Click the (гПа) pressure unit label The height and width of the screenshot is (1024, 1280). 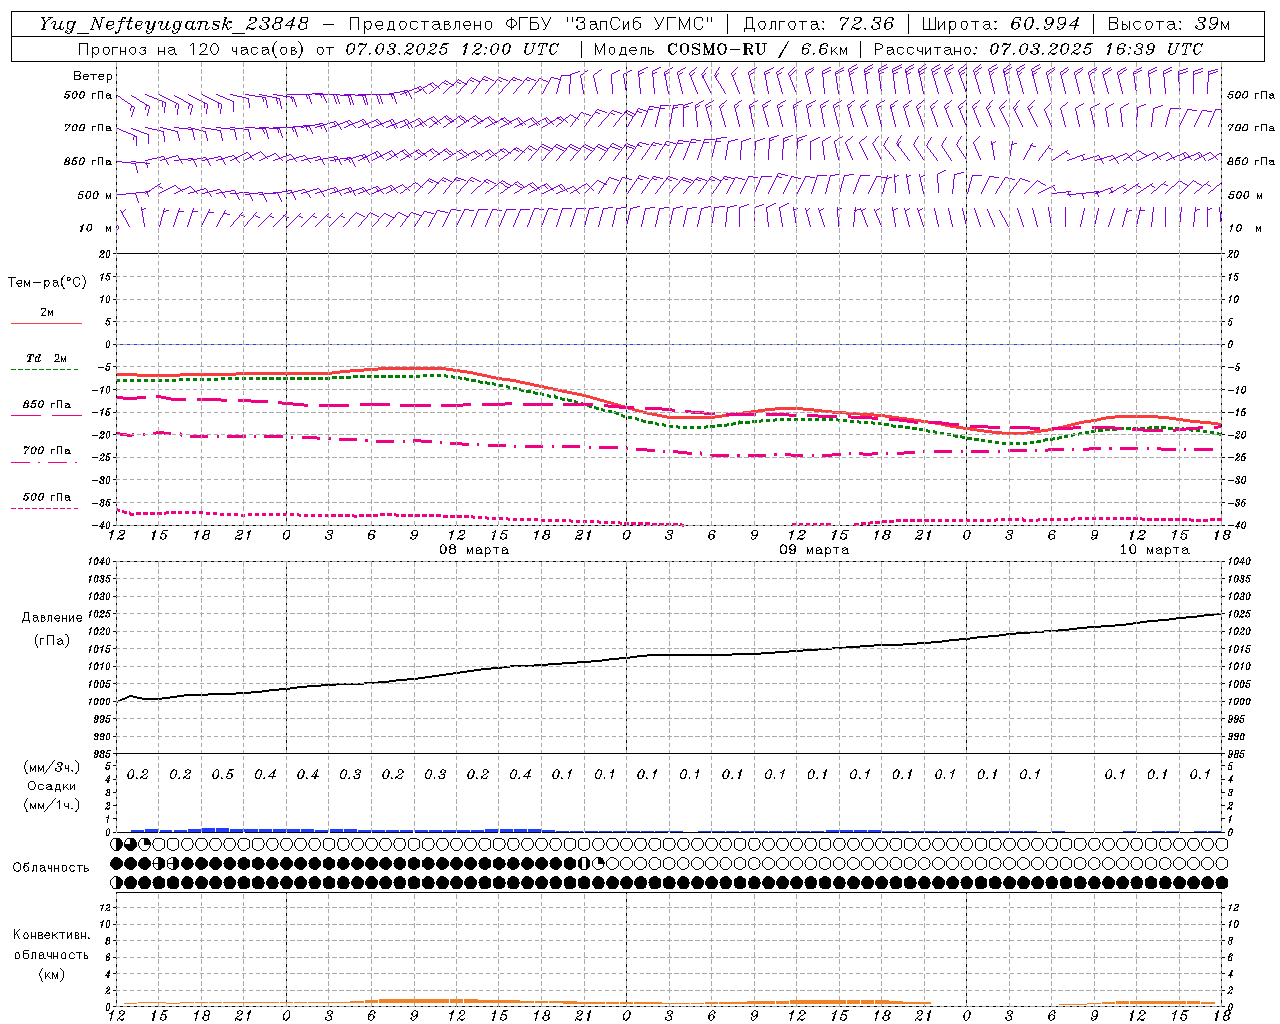pyautogui.click(x=52, y=640)
